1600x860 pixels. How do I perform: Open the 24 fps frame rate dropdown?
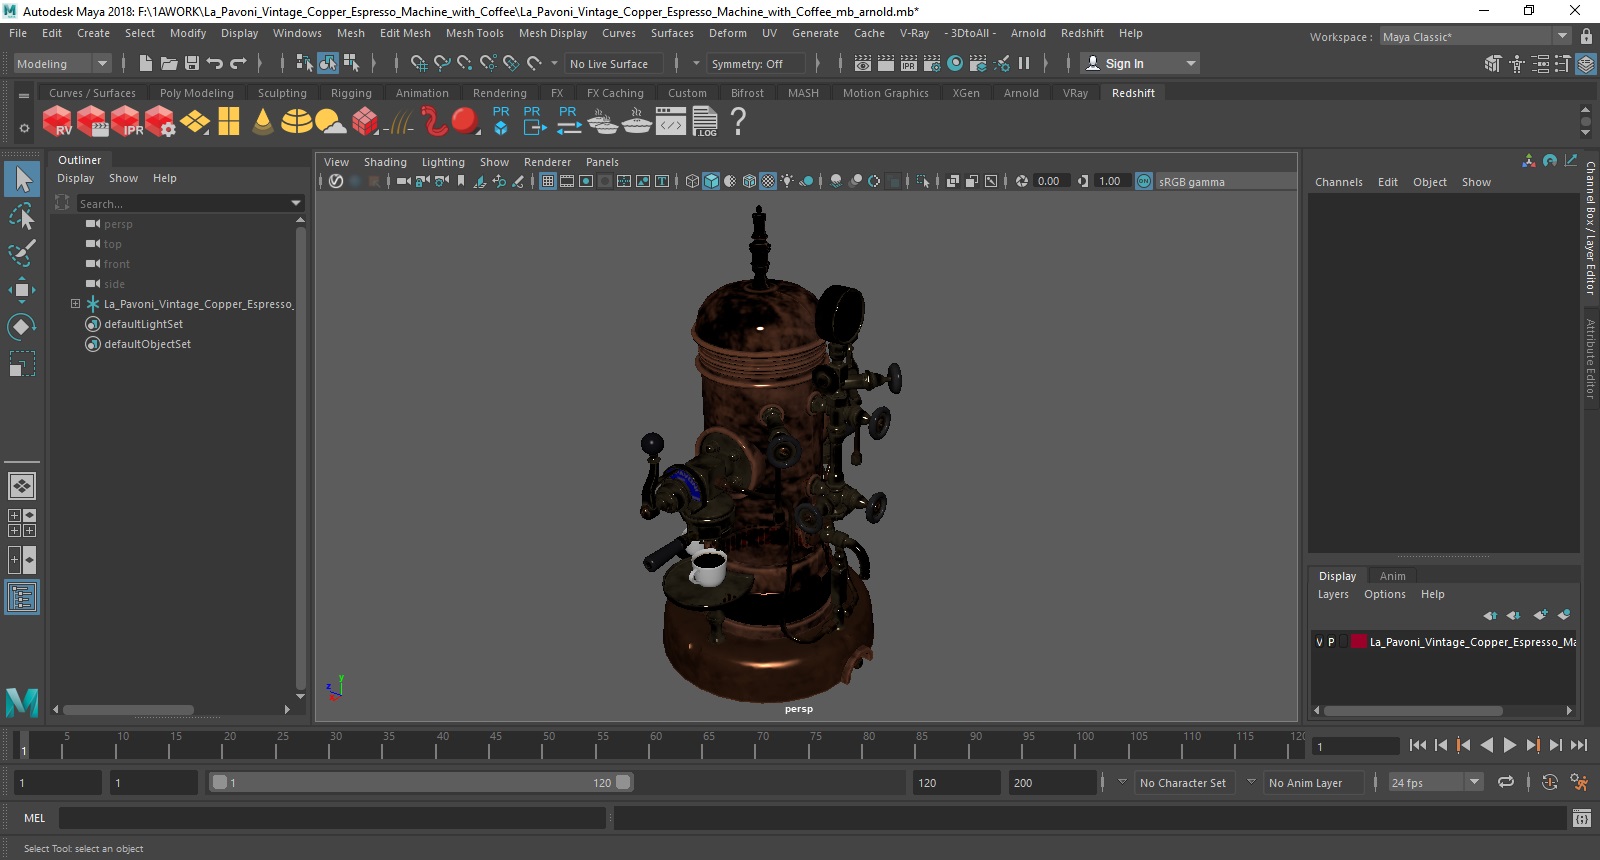(x=1436, y=782)
